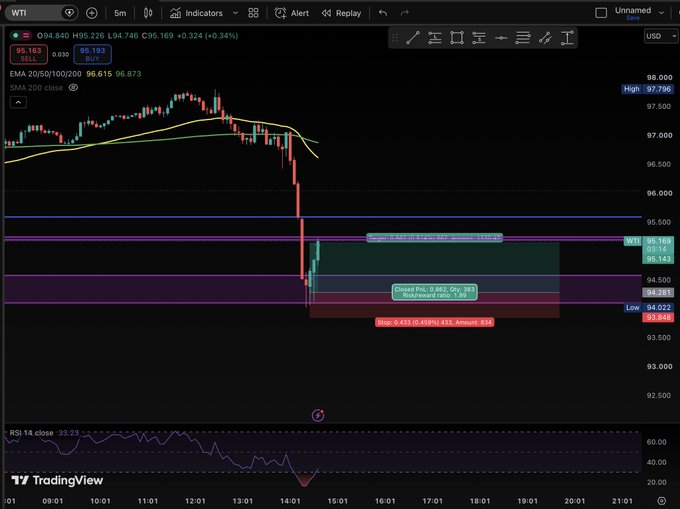680x509 pixels.
Task: Click the pink approximate-data badge
Action: click(x=26, y=36)
